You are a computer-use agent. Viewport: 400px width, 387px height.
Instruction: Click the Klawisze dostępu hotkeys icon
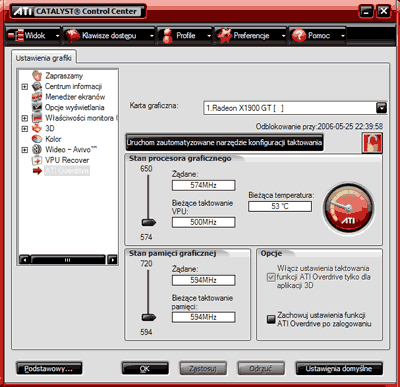[x=73, y=35]
